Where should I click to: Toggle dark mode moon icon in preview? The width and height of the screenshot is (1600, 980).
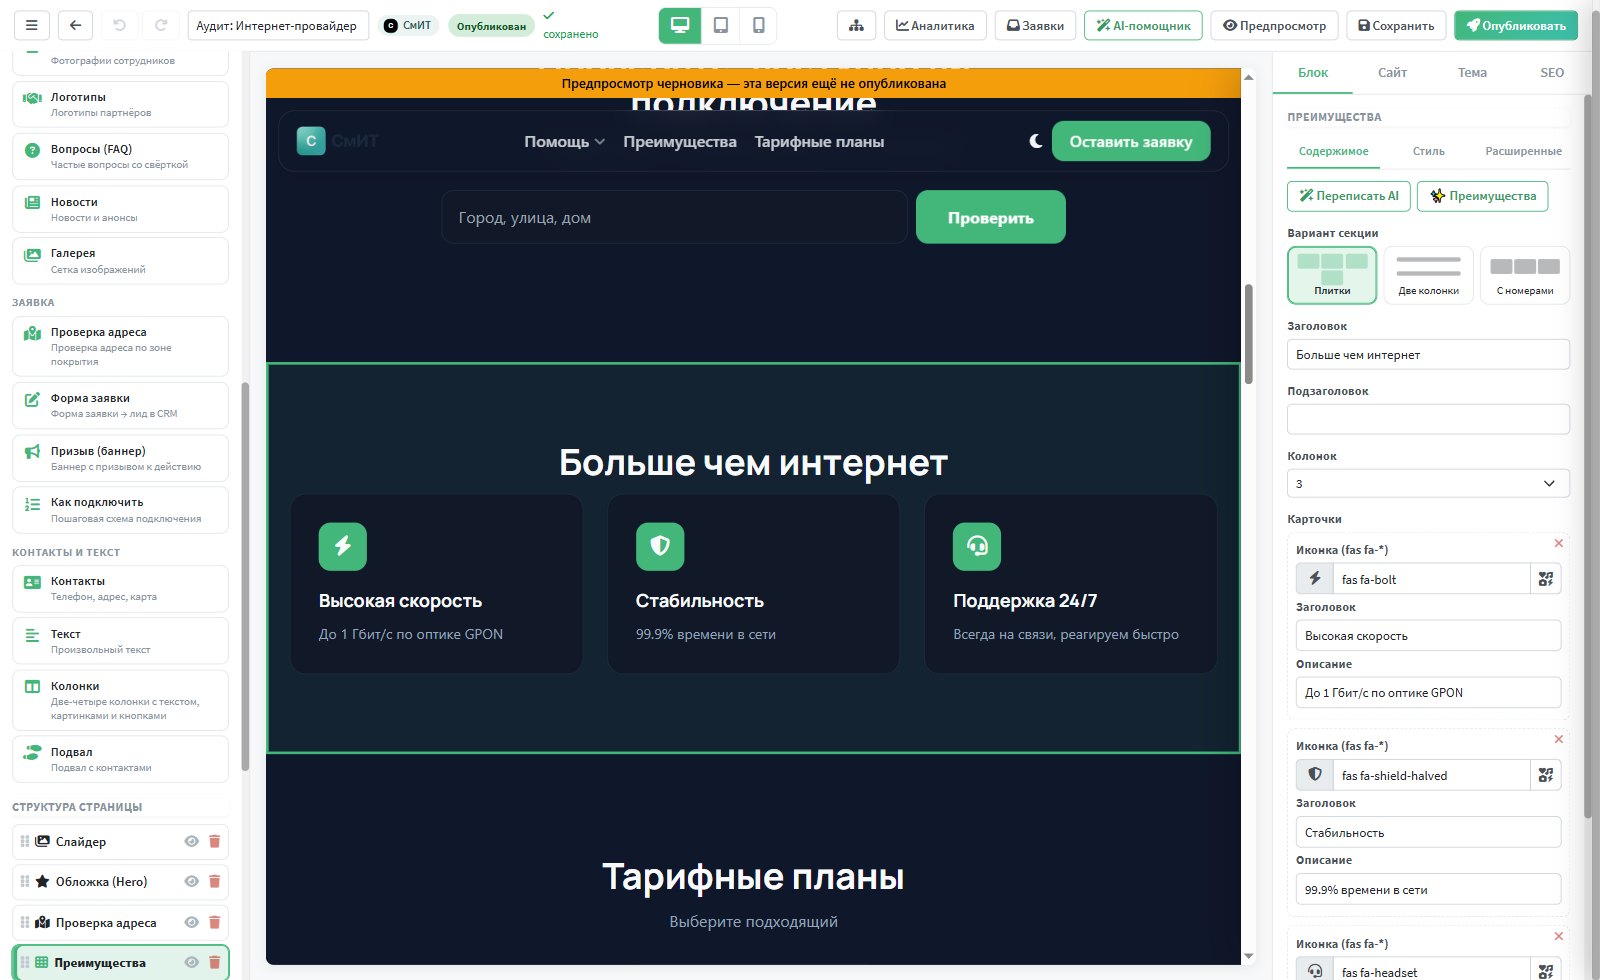[1036, 141]
